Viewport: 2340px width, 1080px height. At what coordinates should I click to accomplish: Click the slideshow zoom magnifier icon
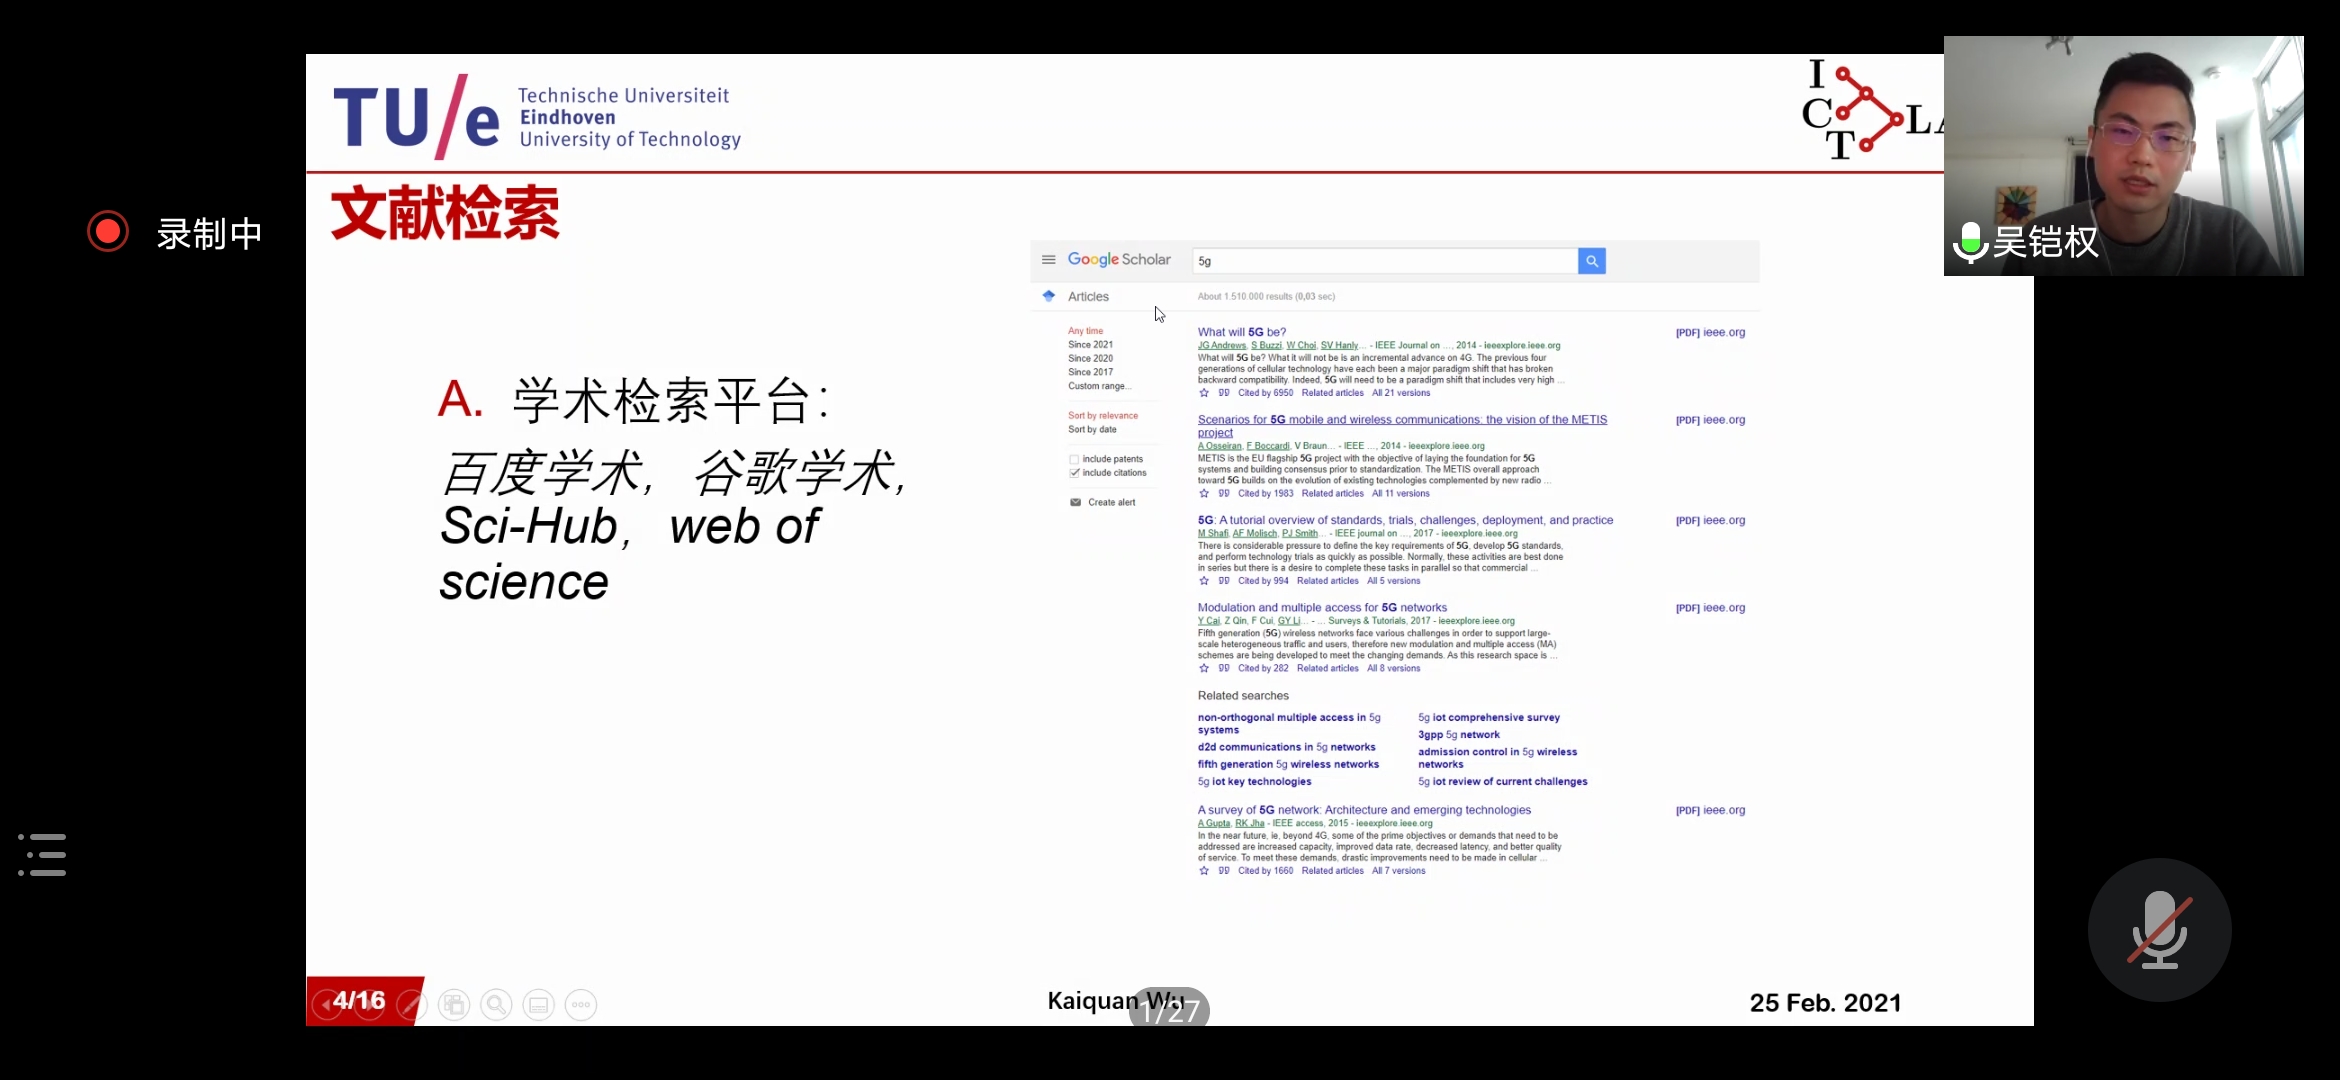(496, 1004)
